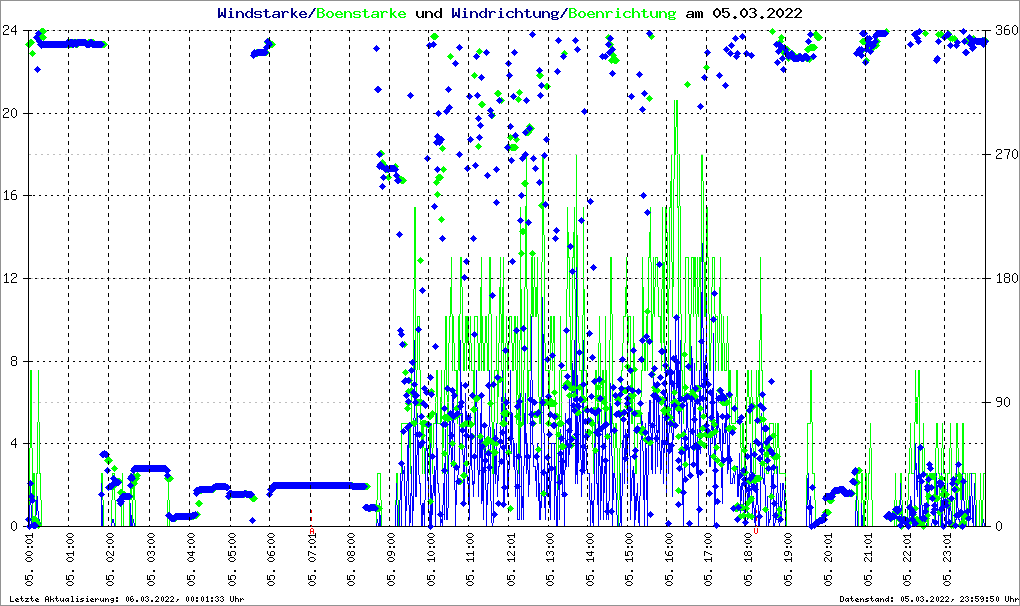Click the right axis value '360'
The width and height of the screenshot is (1020, 606).
pyautogui.click(x=1004, y=31)
